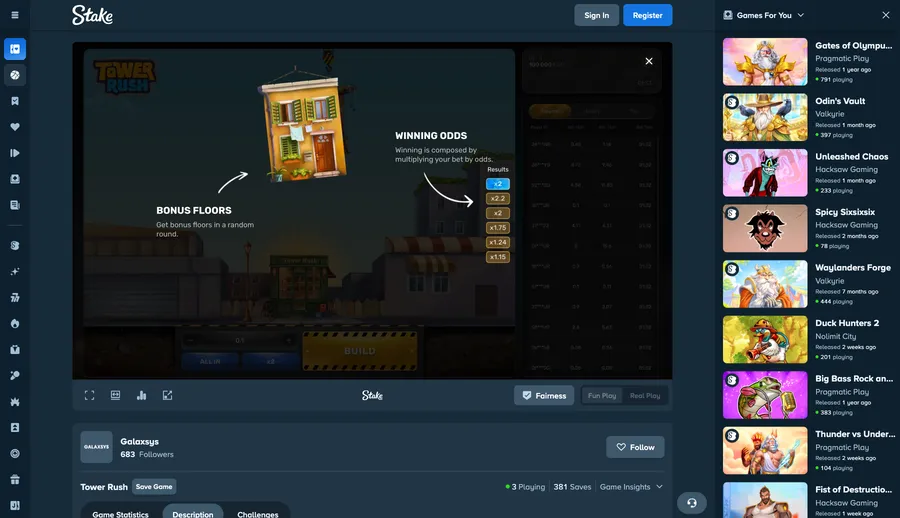Open the circular target icon in the sidebar
This screenshot has width=900, height=518.
click(x=15, y=454)
